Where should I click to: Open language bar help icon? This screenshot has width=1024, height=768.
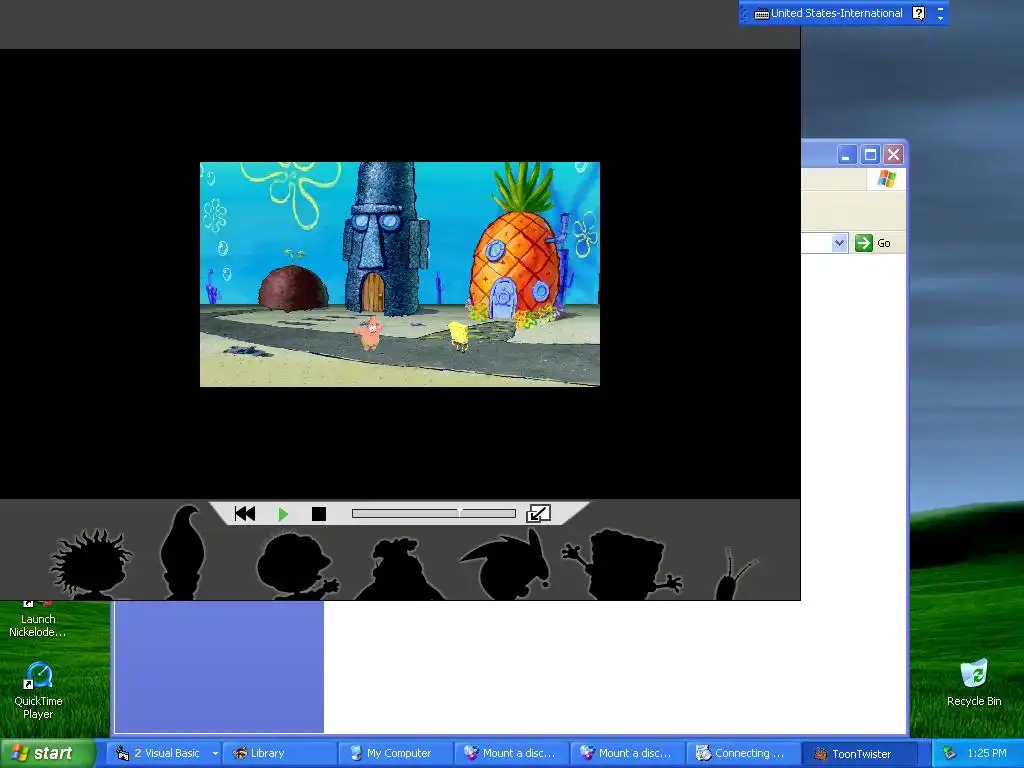918,13
